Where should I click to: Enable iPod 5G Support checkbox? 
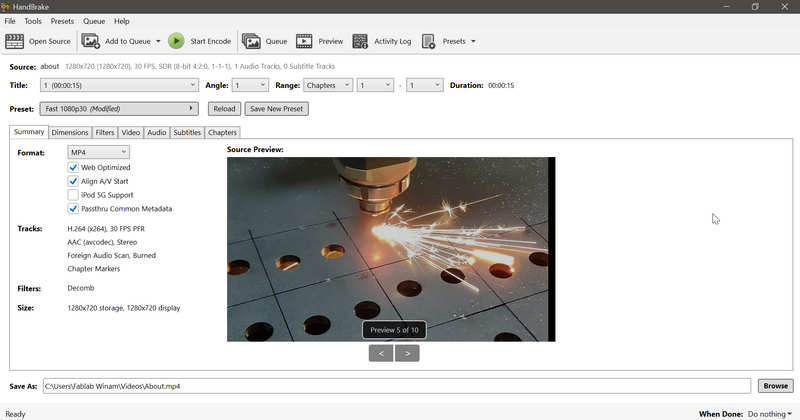pos(73,195)
